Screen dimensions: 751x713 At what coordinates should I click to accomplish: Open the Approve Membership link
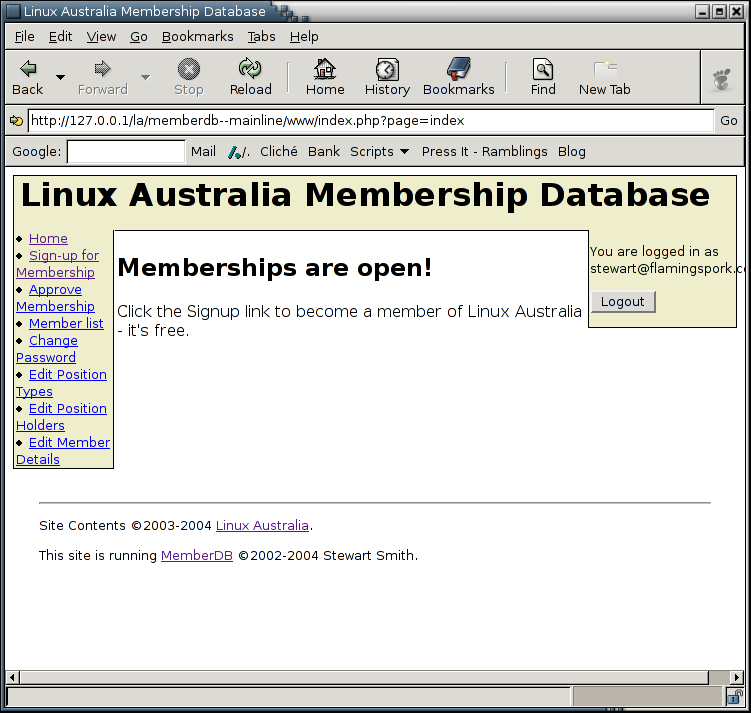[x=55, y=298]
